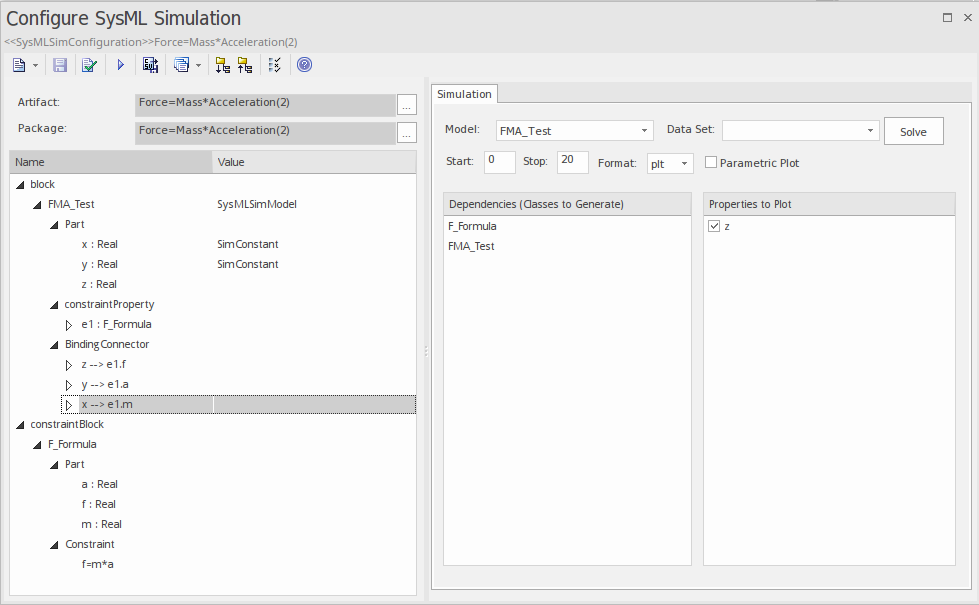The width and height of the screenshot is (979, 605).
Task: Run simulation with the blue play icon
Action: point(120,65)
